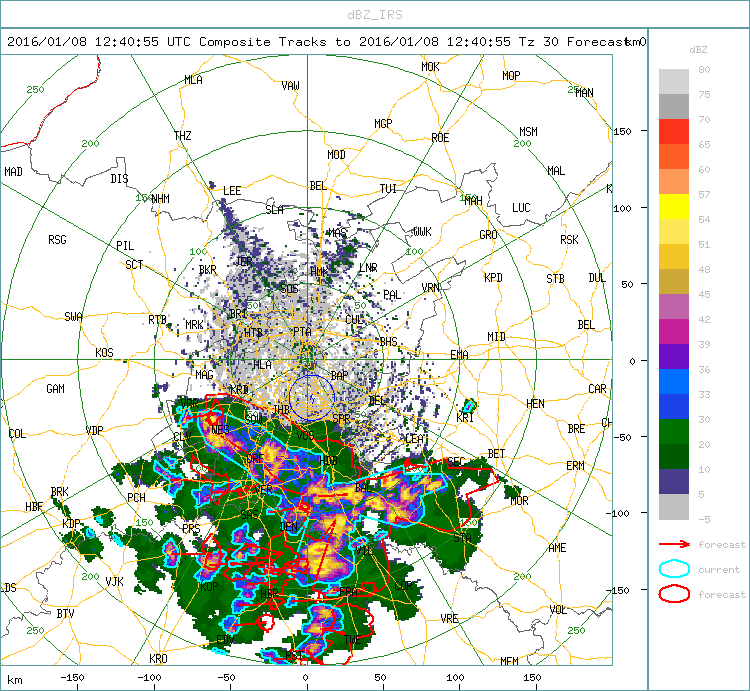Click the MOP station label
Screen dimensions: 750x691
click(x=511, y=76)
